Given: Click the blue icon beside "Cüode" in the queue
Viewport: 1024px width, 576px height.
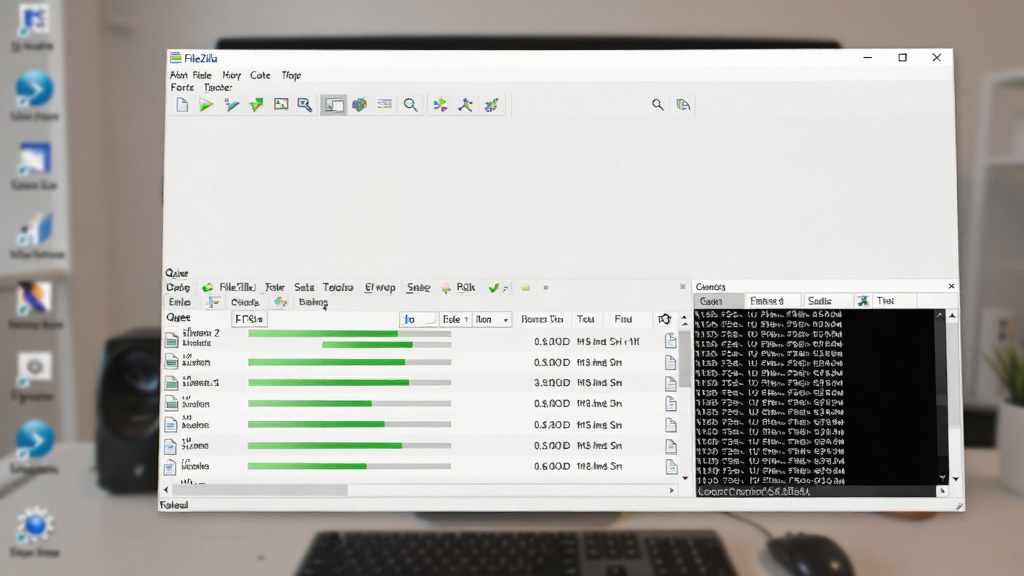Looking at the screenshot, I should (x=213, y=302).
